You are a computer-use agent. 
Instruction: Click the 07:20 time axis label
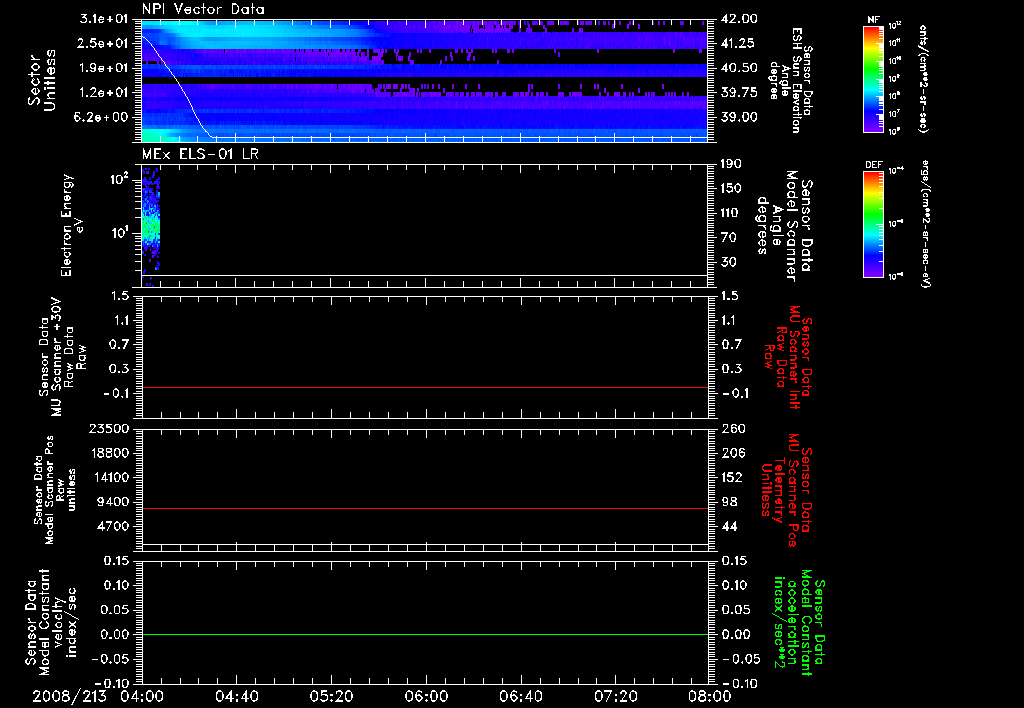(615, 696)
